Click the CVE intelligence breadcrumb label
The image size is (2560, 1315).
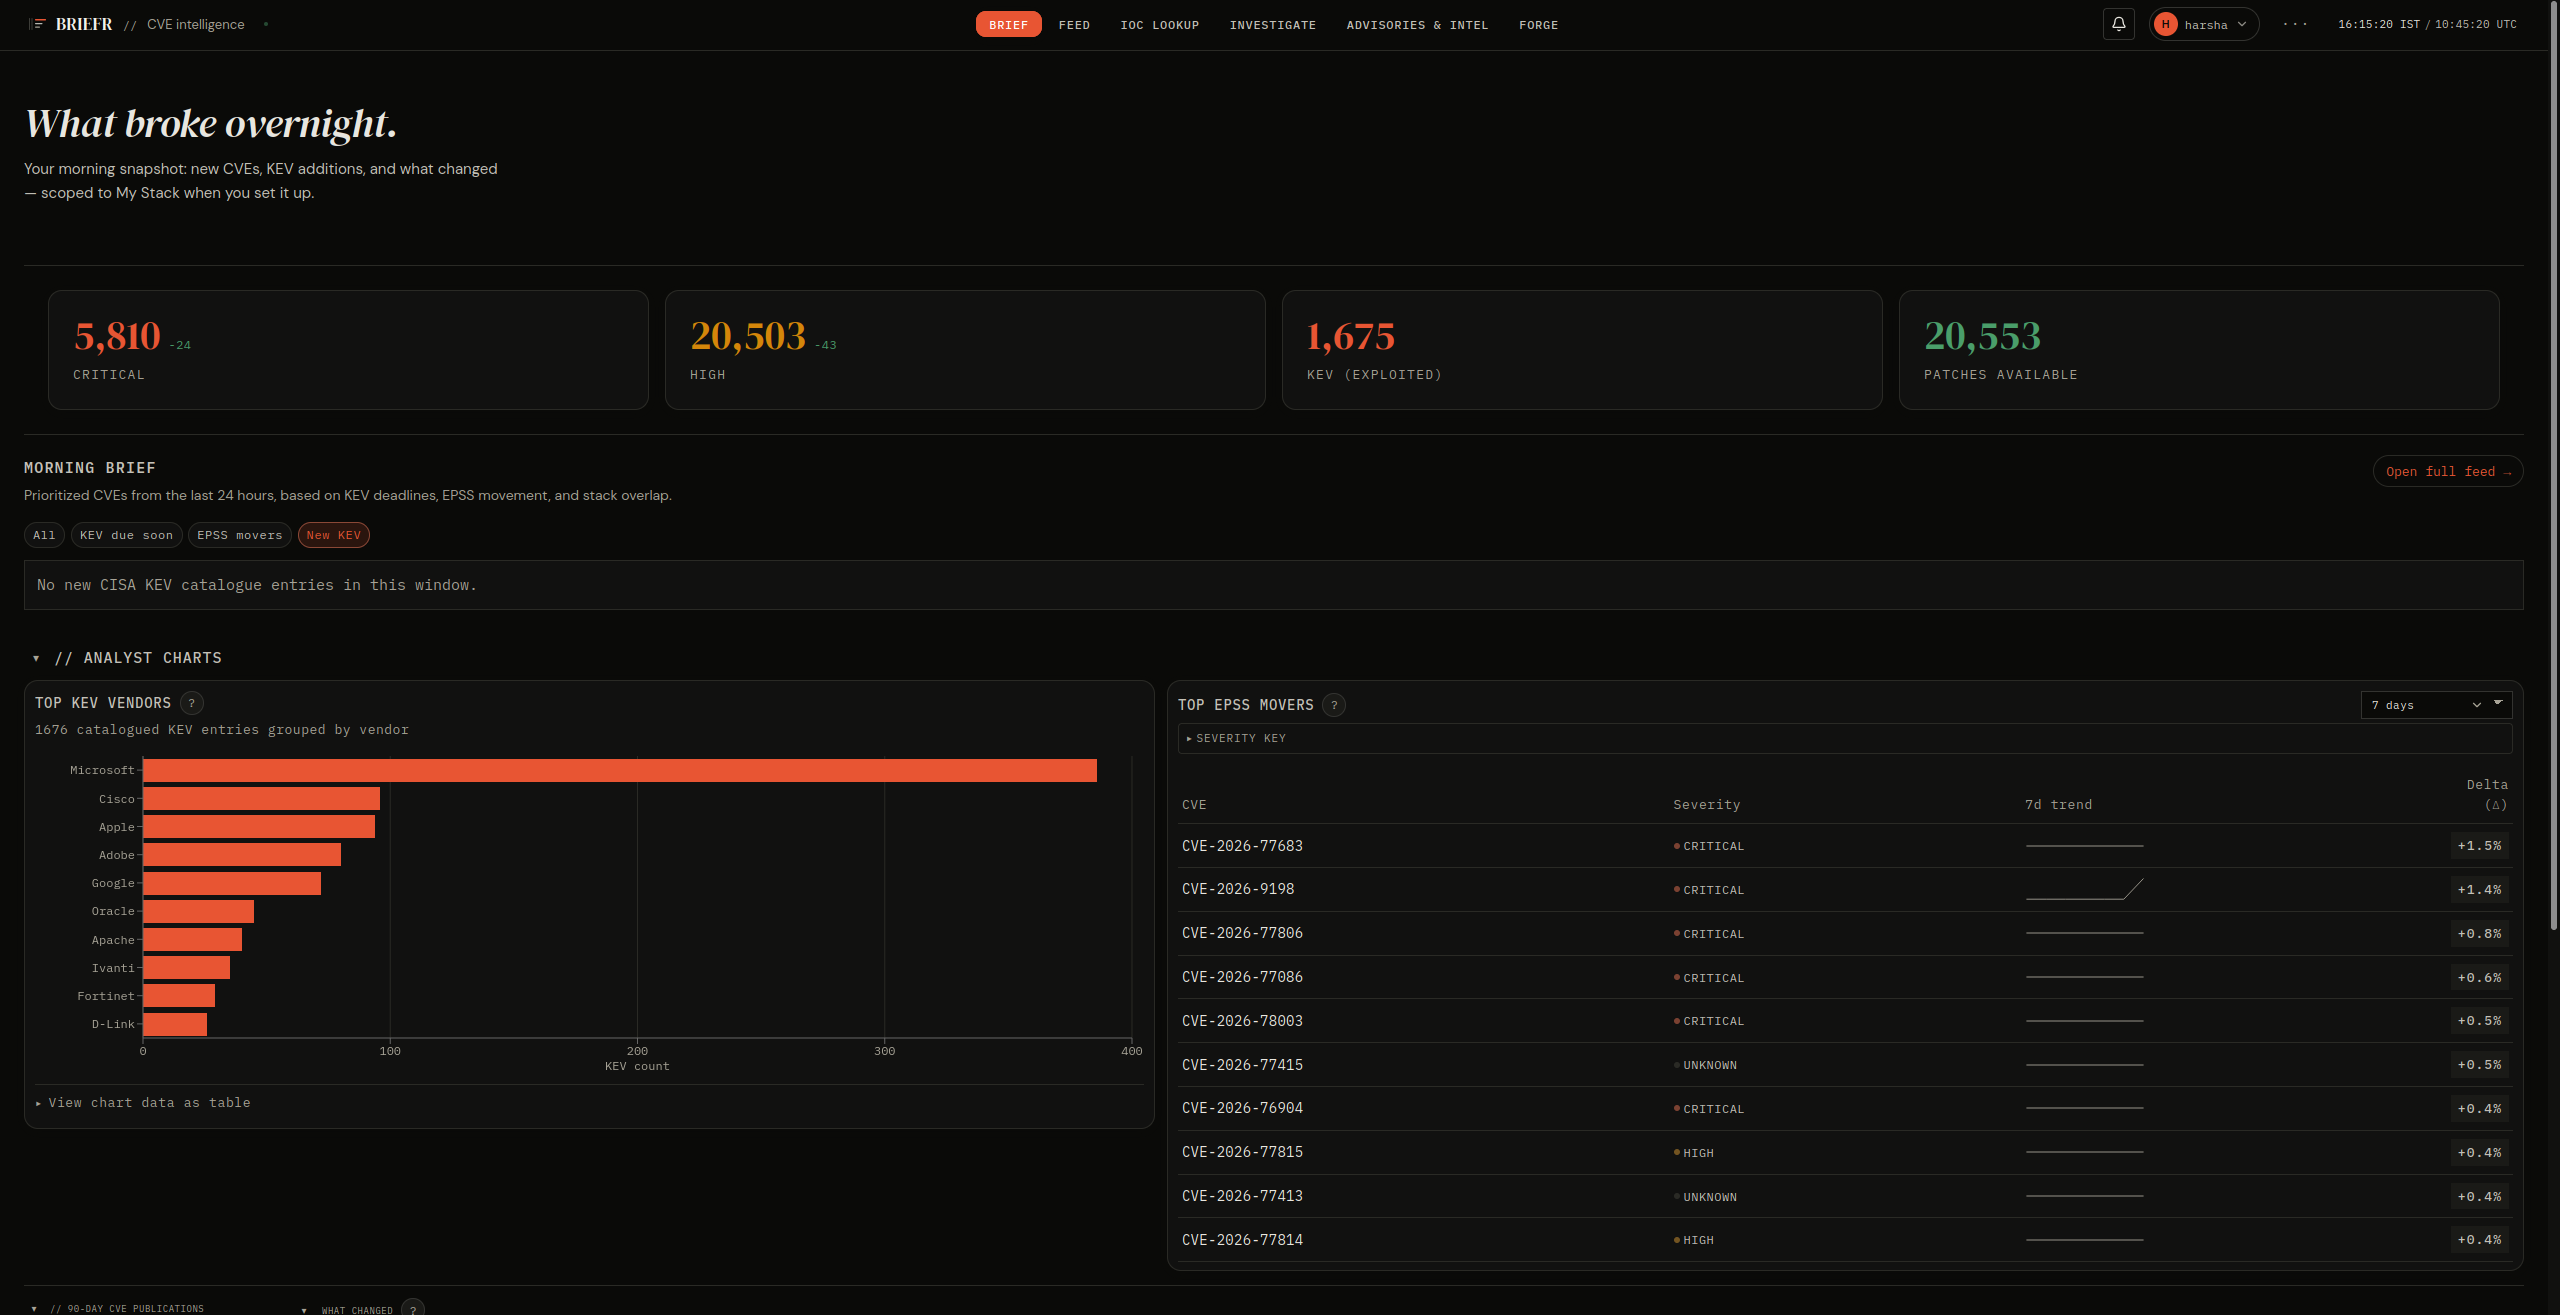pyautogui.click(x=195, y=24)
